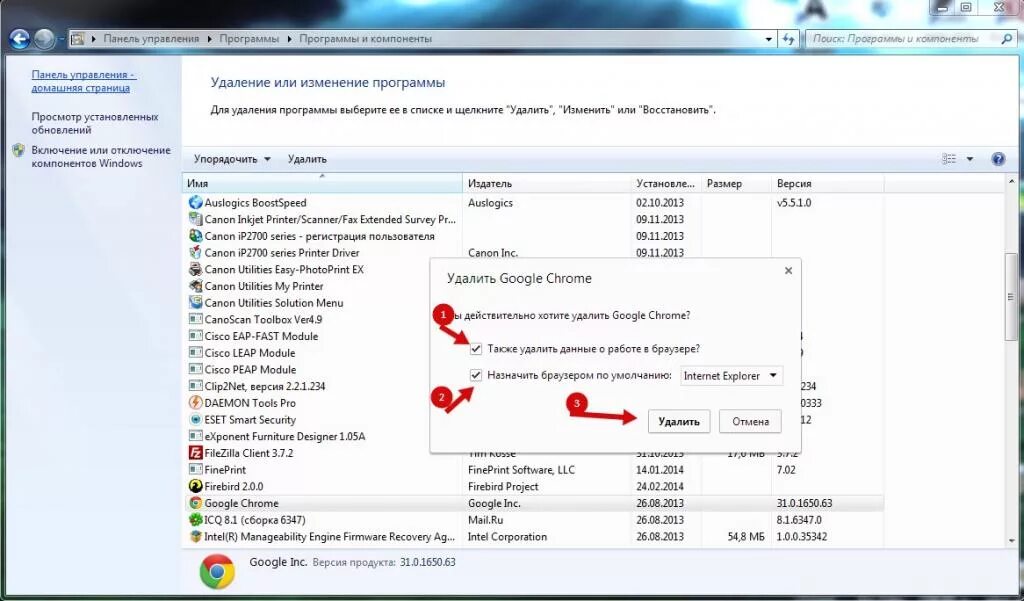Image resolution: width=1024 pixels, height=601 pixels.
Task: Open the view options dropdown arrow
Action: point(970,159)
